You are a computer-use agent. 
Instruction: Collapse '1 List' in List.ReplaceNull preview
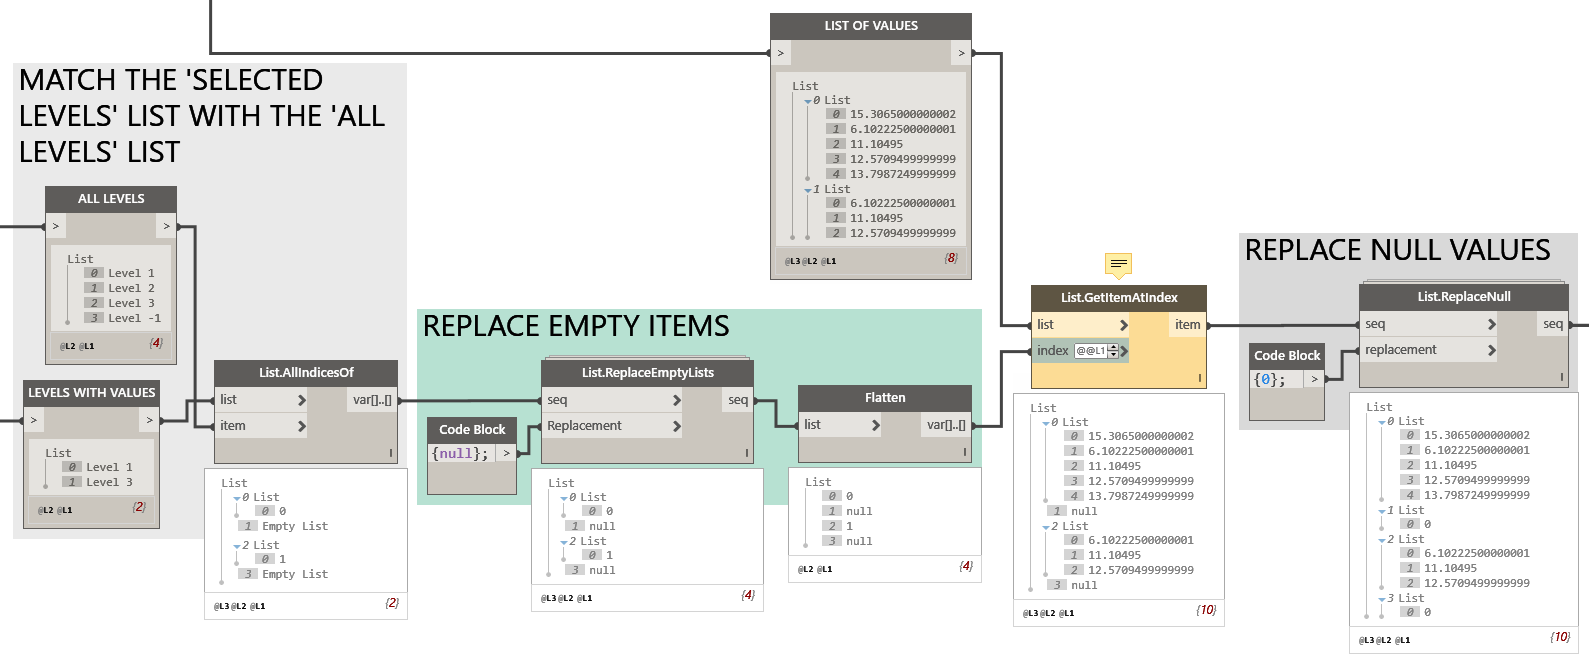click(x=1382, y=511)
